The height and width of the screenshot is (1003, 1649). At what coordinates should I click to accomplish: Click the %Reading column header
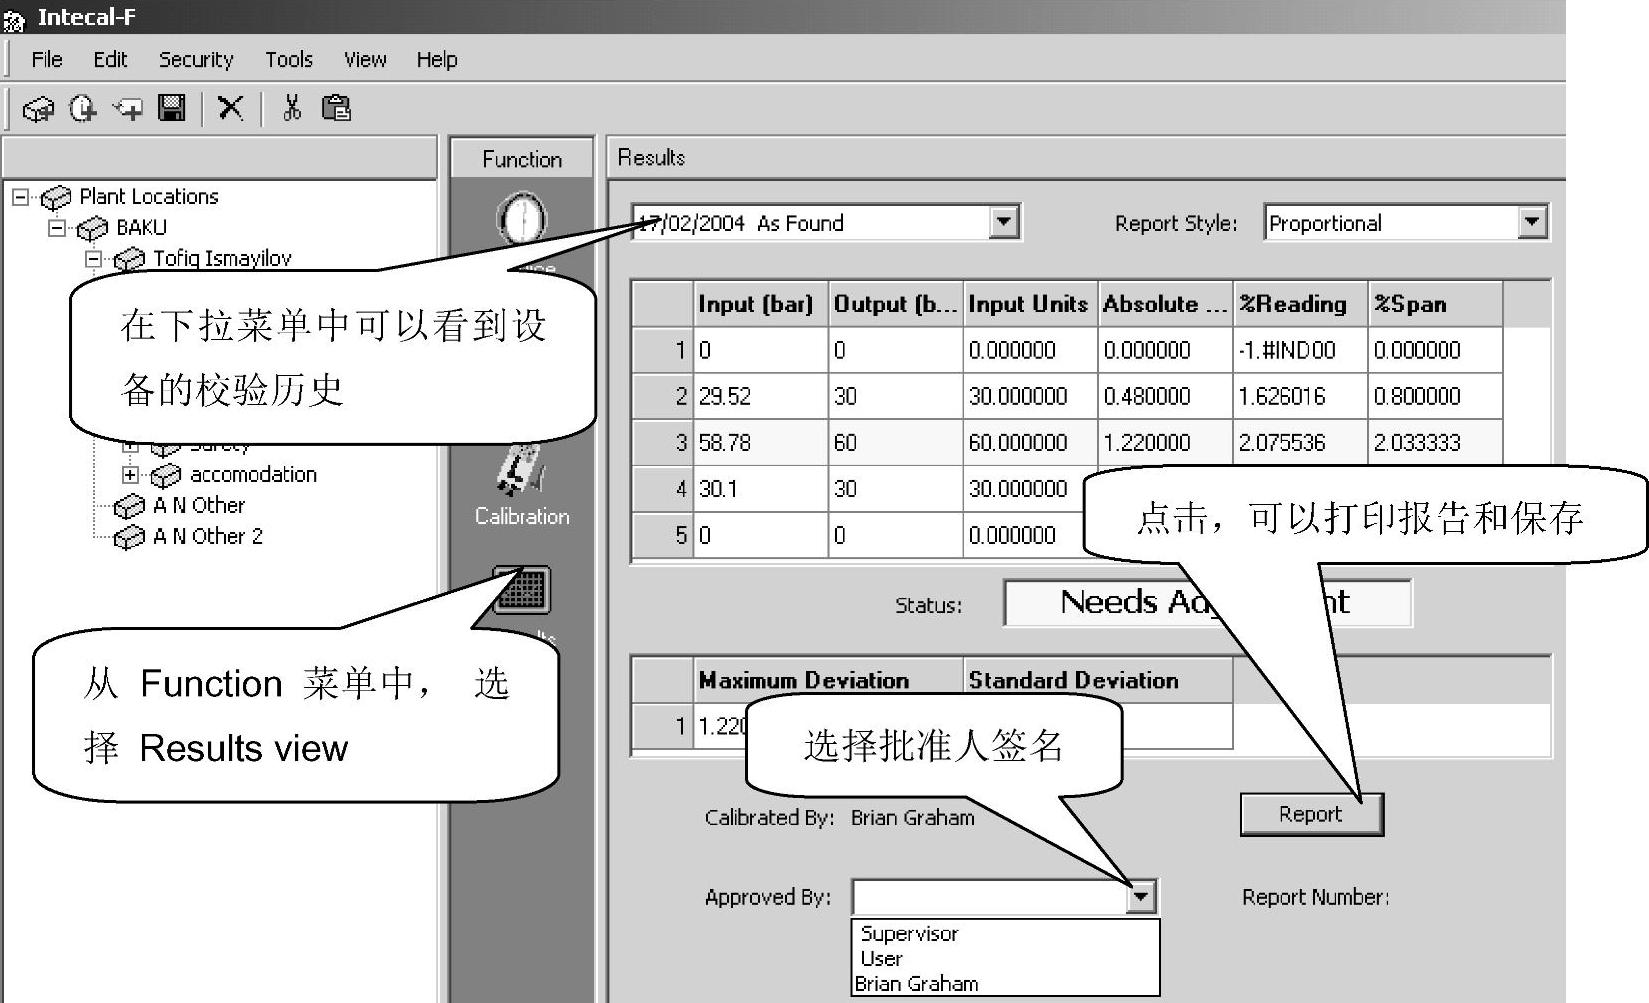(x=1301, y=304)
